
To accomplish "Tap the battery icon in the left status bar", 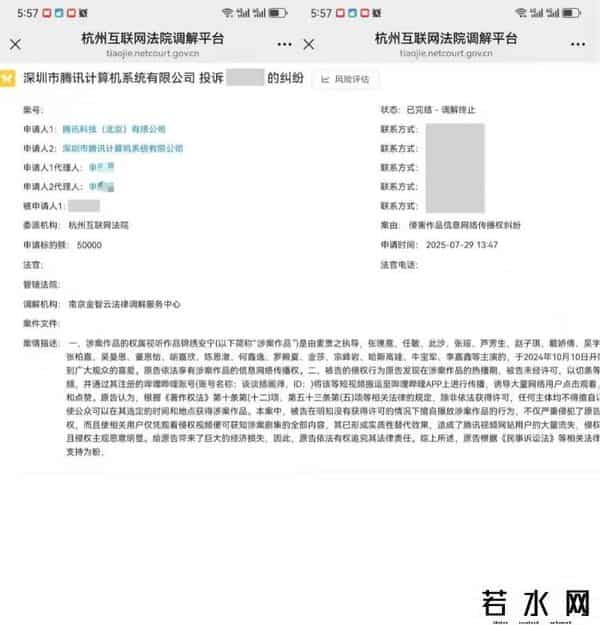I will (x=278, y=13).
